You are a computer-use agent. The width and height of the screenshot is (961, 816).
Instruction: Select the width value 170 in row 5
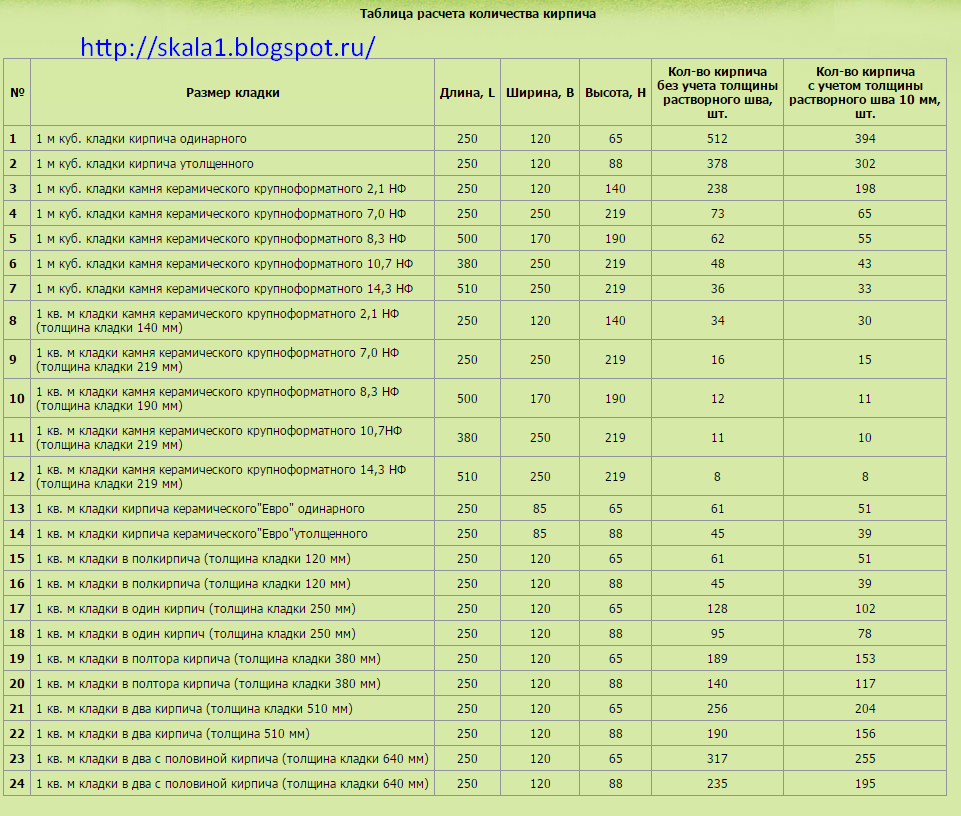point(540,239)
